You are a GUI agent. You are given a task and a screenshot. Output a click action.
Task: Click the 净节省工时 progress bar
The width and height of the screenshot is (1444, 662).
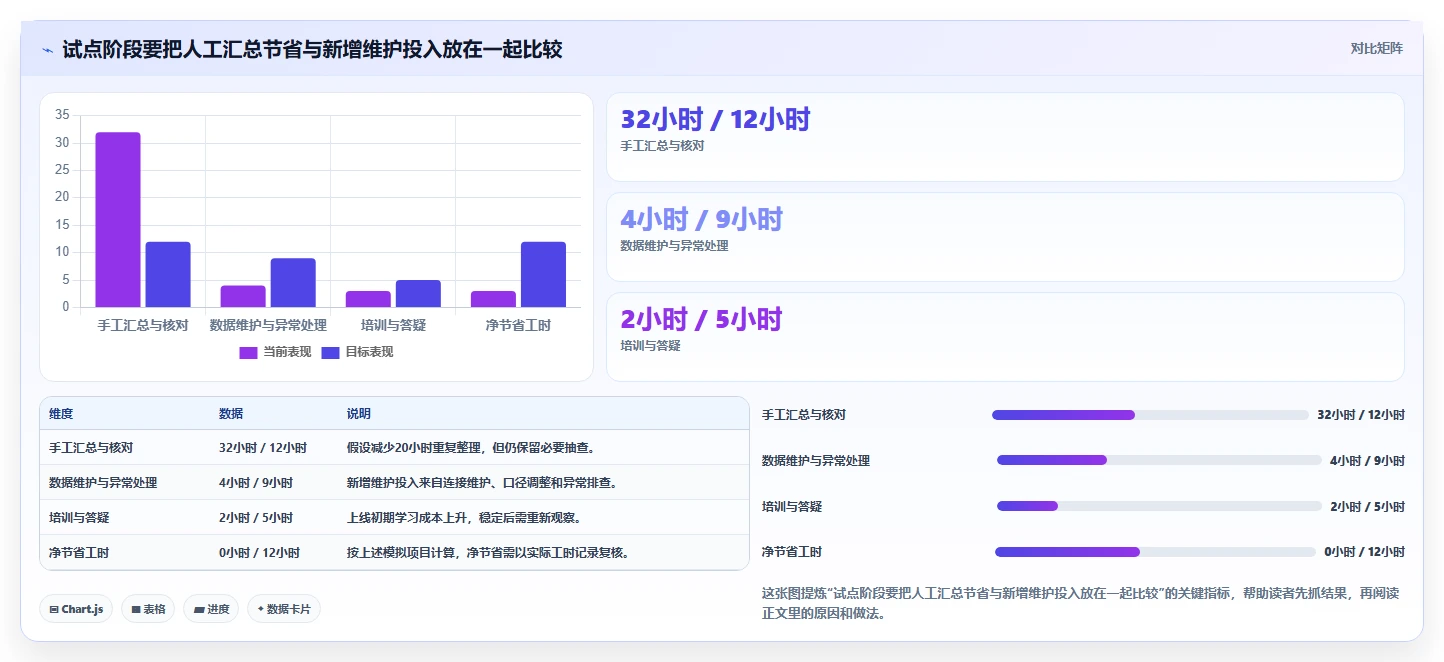[x=1155, y=552]
